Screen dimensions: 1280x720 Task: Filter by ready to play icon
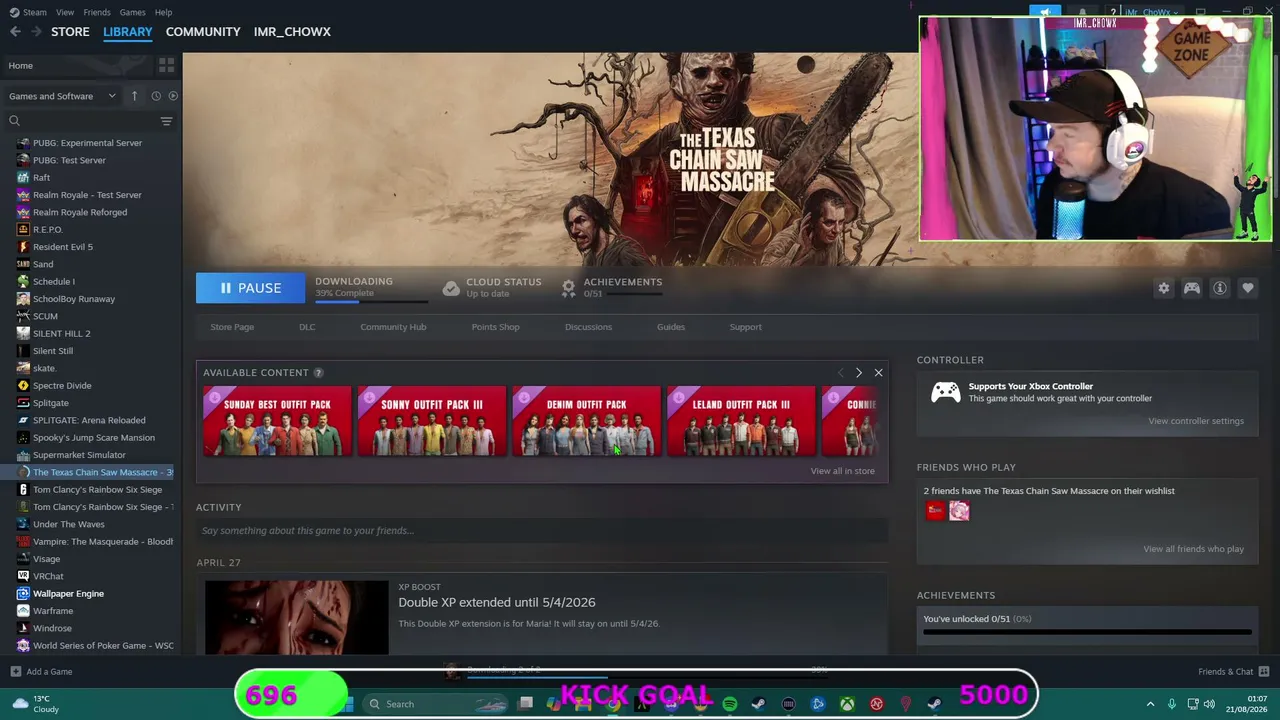[173, 96]
